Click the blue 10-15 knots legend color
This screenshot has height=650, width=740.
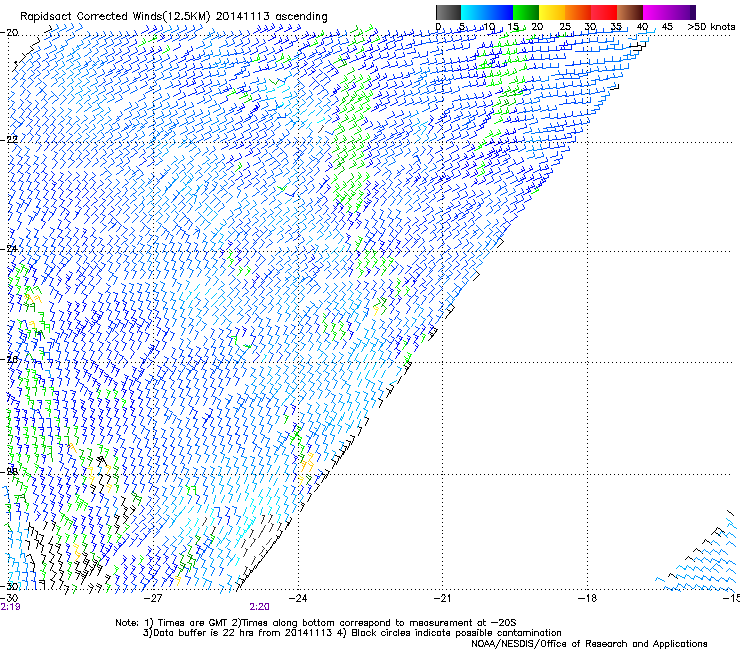(500, 12)
